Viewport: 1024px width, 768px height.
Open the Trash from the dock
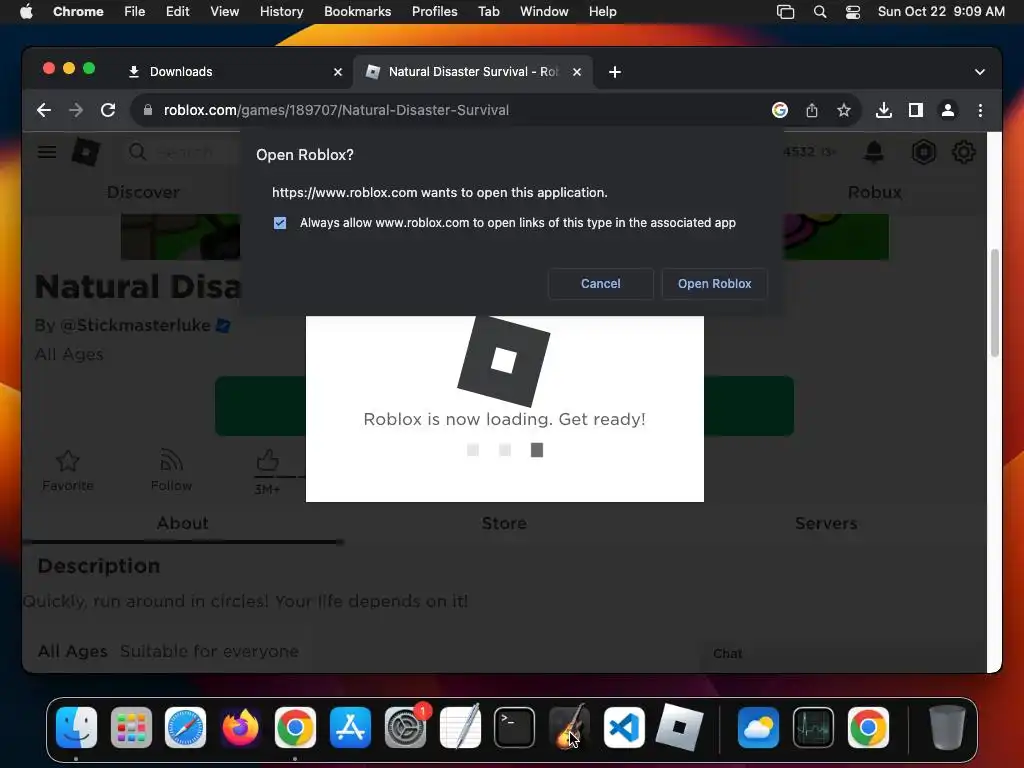[947, 728]
